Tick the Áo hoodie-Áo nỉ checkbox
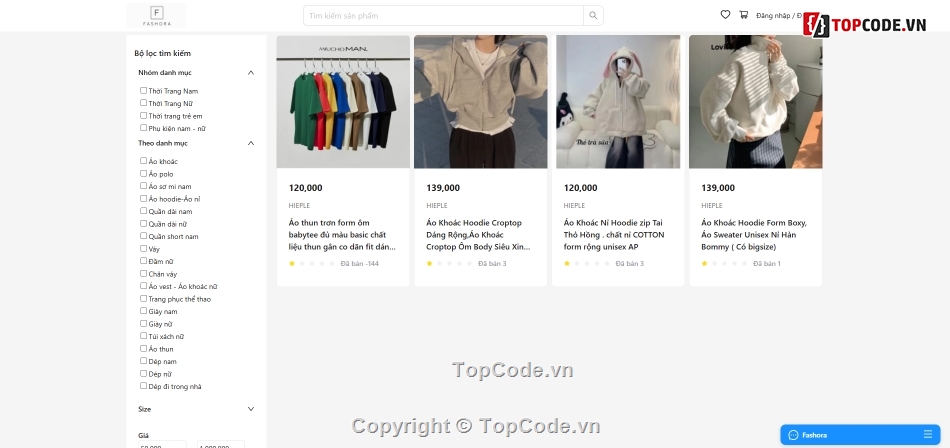Image resolution: width=950 pixels, height=448 pixels. pos(144,198)
